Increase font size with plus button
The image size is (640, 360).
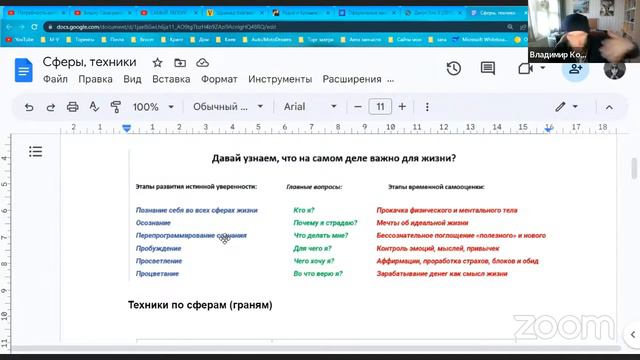coord(402,107)
